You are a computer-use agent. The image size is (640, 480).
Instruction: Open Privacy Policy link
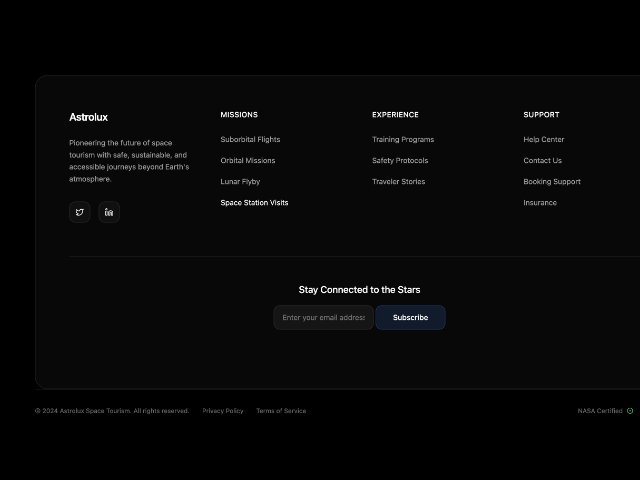223,411
